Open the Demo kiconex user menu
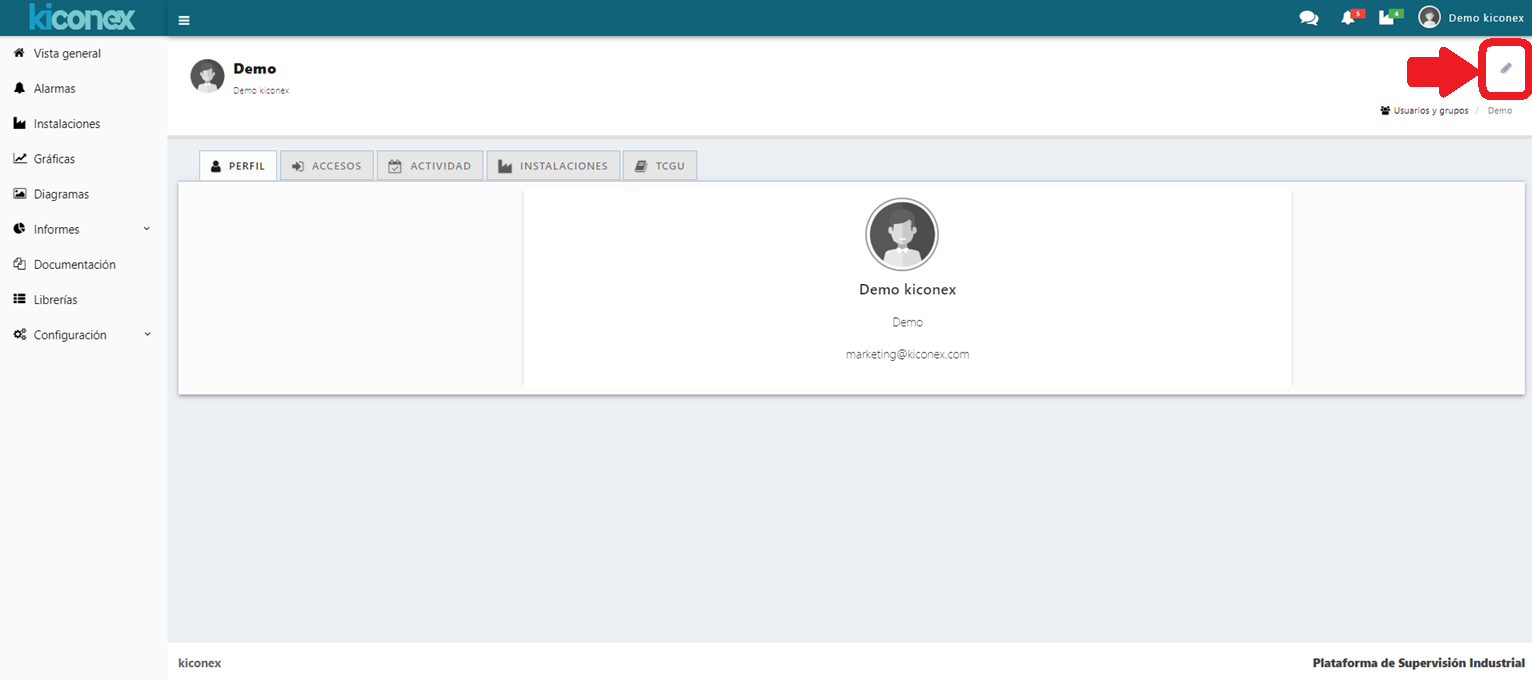Viewport: 1532px width, 680px height. pyautogui.click(x=1471, y=18)
